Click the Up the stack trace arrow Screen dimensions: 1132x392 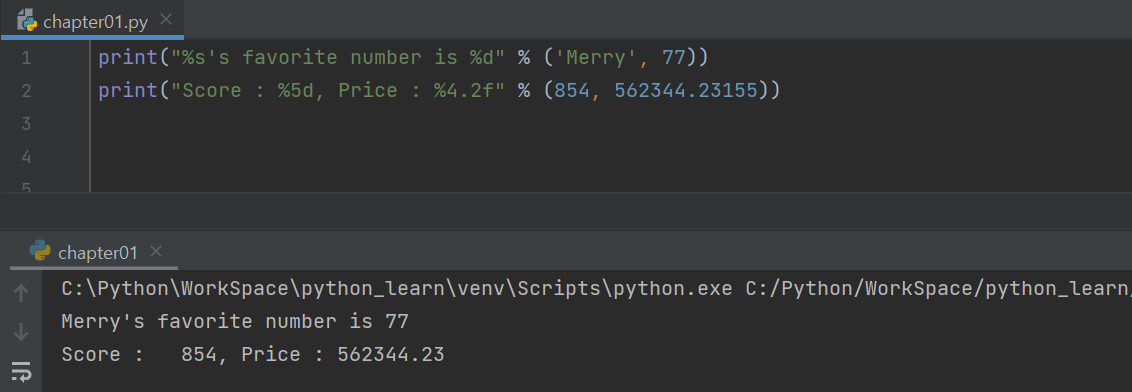[x=22, y=292]
